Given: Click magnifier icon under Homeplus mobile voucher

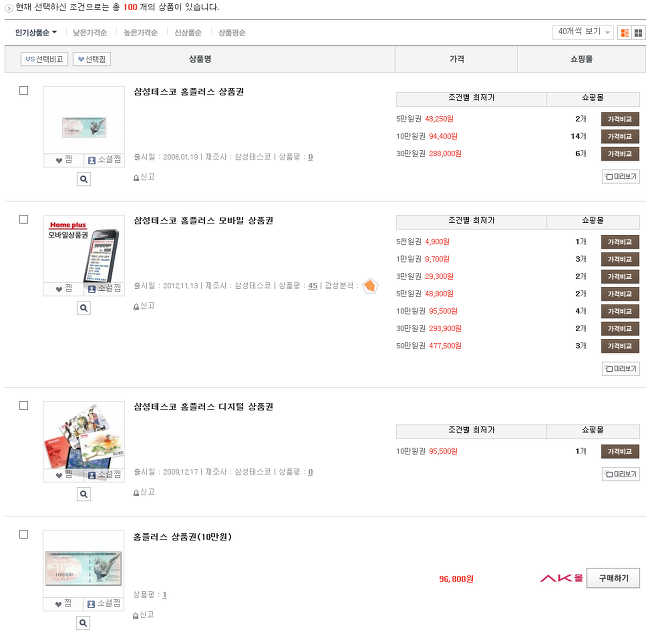Looking at the screenshot, I should coord(84,308).
